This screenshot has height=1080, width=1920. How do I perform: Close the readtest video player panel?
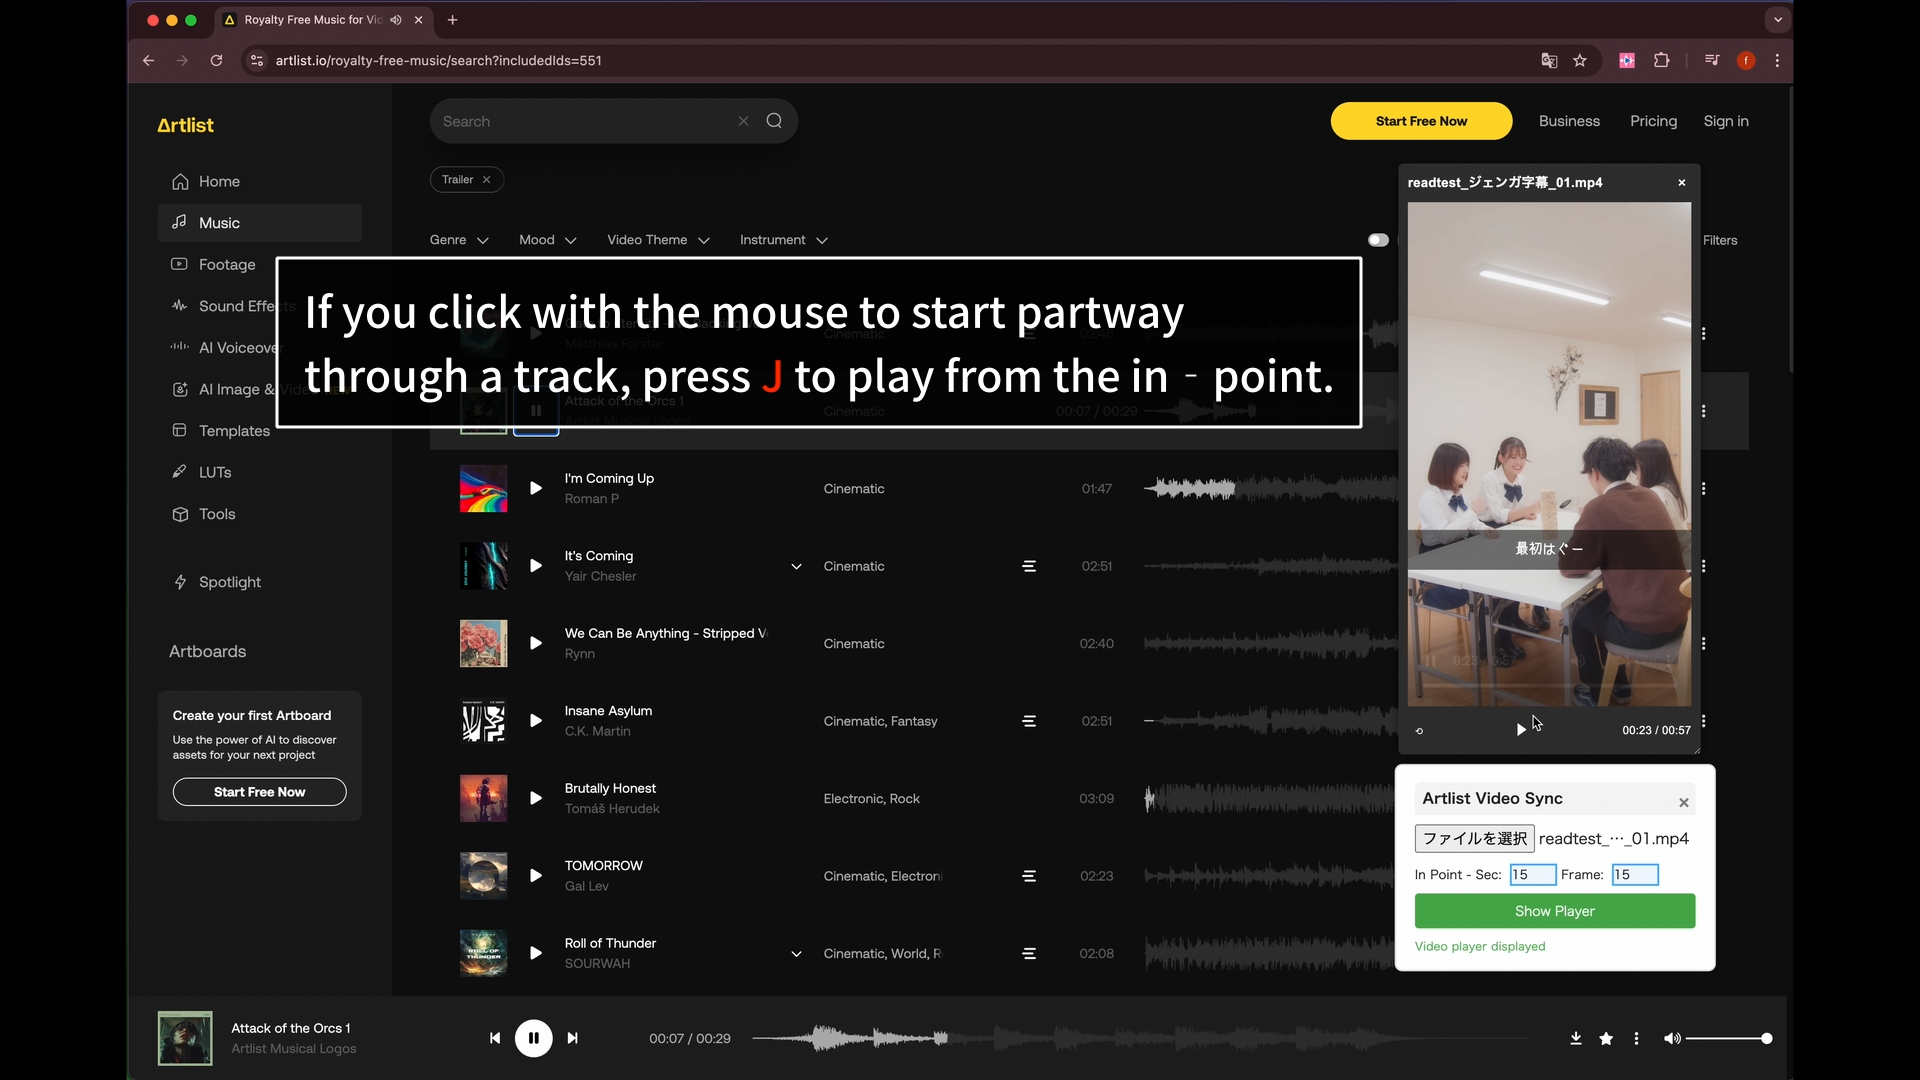click(x=1682, y=183)
